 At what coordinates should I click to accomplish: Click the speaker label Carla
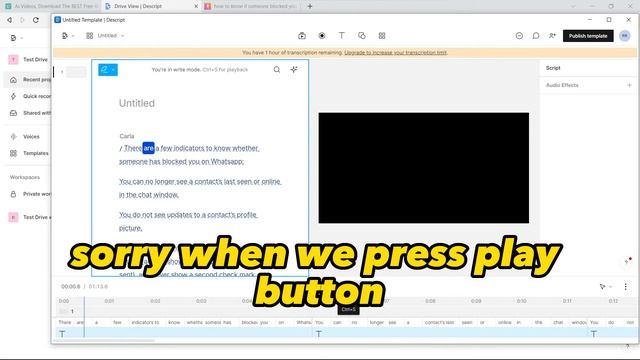point(127,136)
